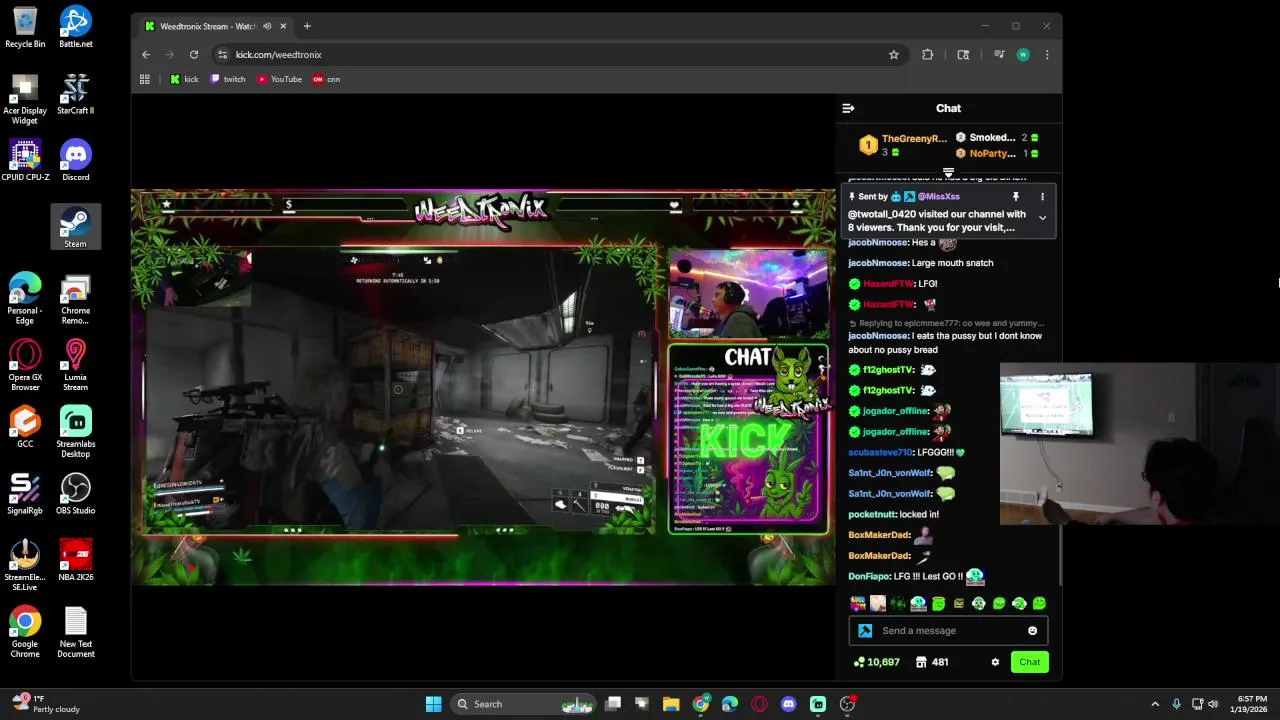This screenshot has width=1280, height=720.
Task: Open @MissXss profile in pinned message
Action: [x=938, y=197]
